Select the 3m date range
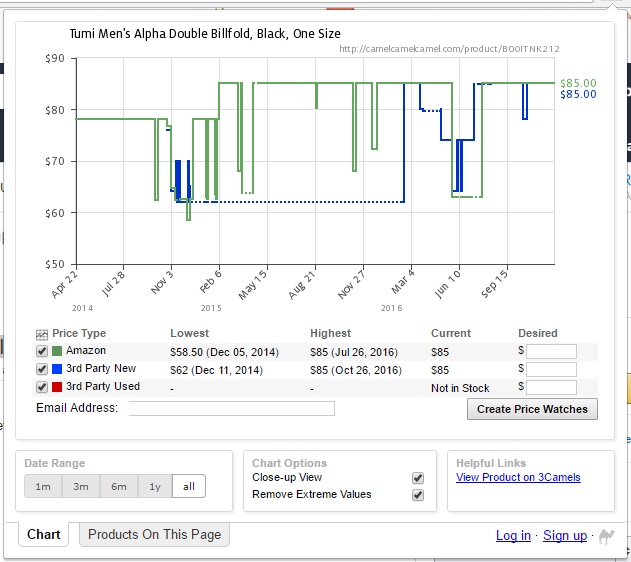 81,486
